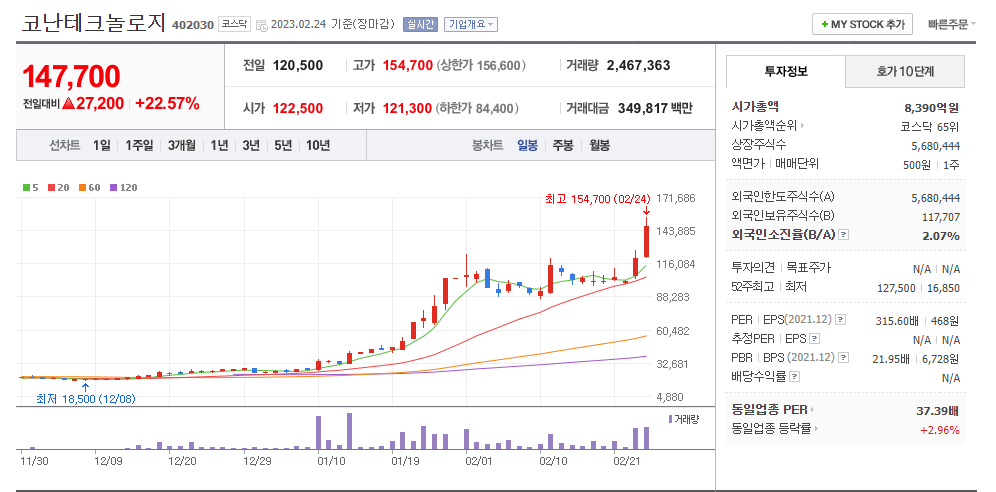The height and width of the screenshot is (492, 996).
Task: Click the 60-day moving average orange swatch
Action: pyautogui.click(x=82, y=188)
